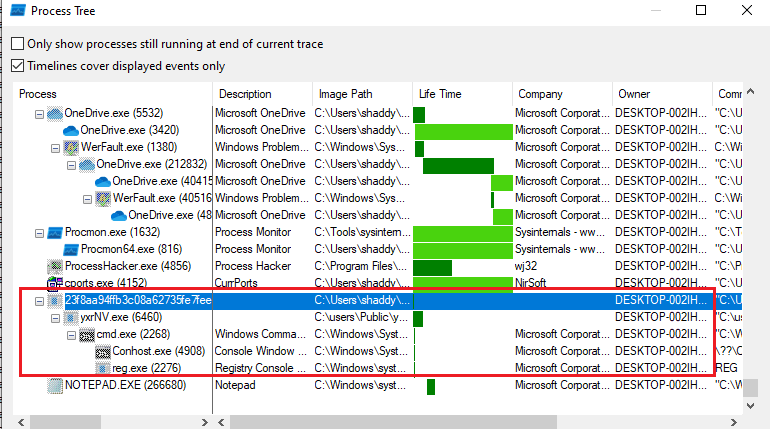Image resolution: width=770 pixels, height=429 pixels.
Task: Click the process pane scroll-right arrow
Action: (x=205, y=422)
